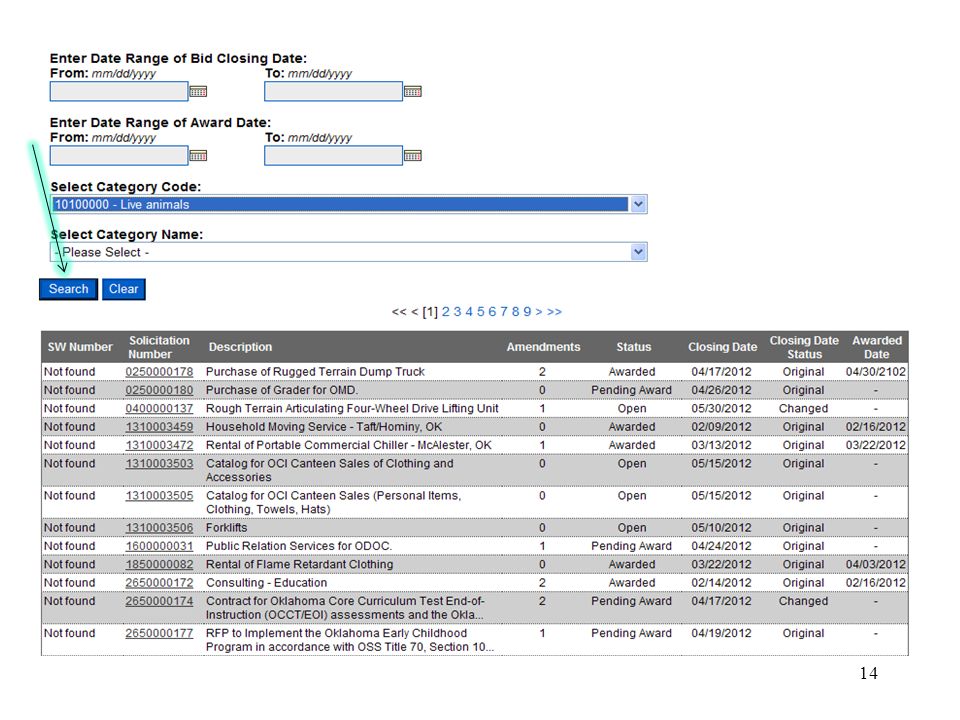The height and width of the screenshot is (720, 960).
Task: Go to results page 6
Action: coord(492,312)
